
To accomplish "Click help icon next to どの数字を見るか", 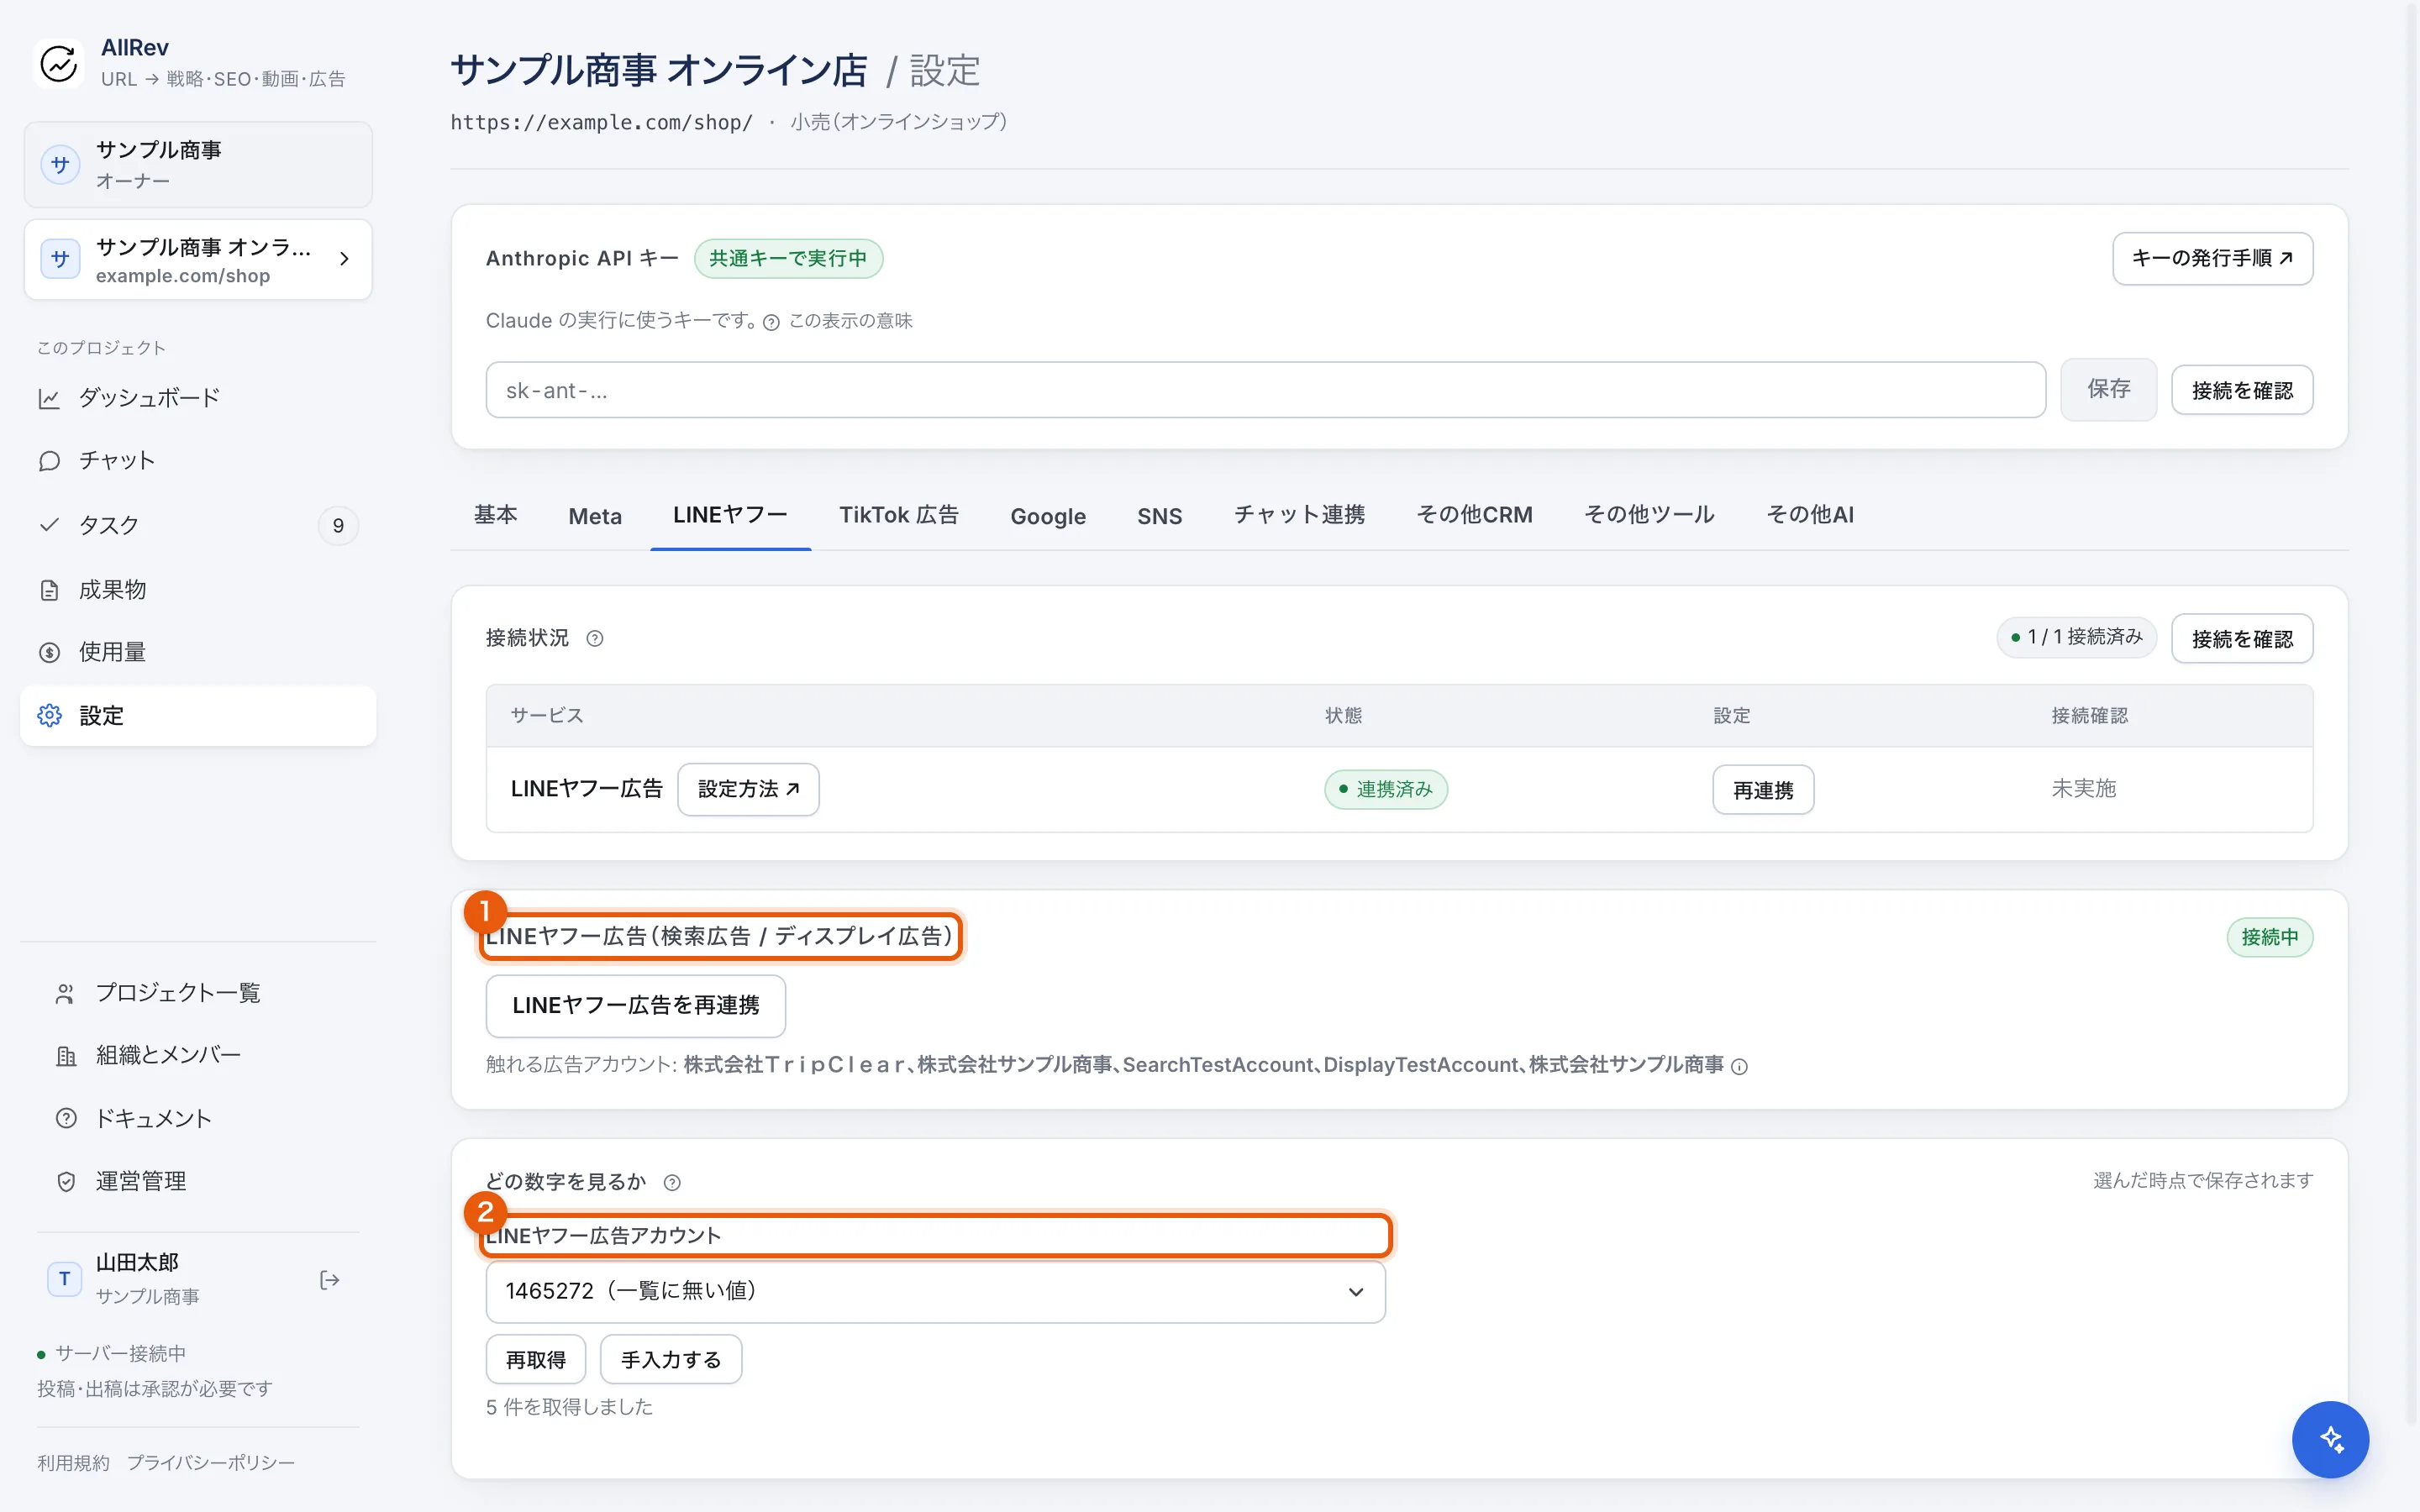I will point(672,1182).
